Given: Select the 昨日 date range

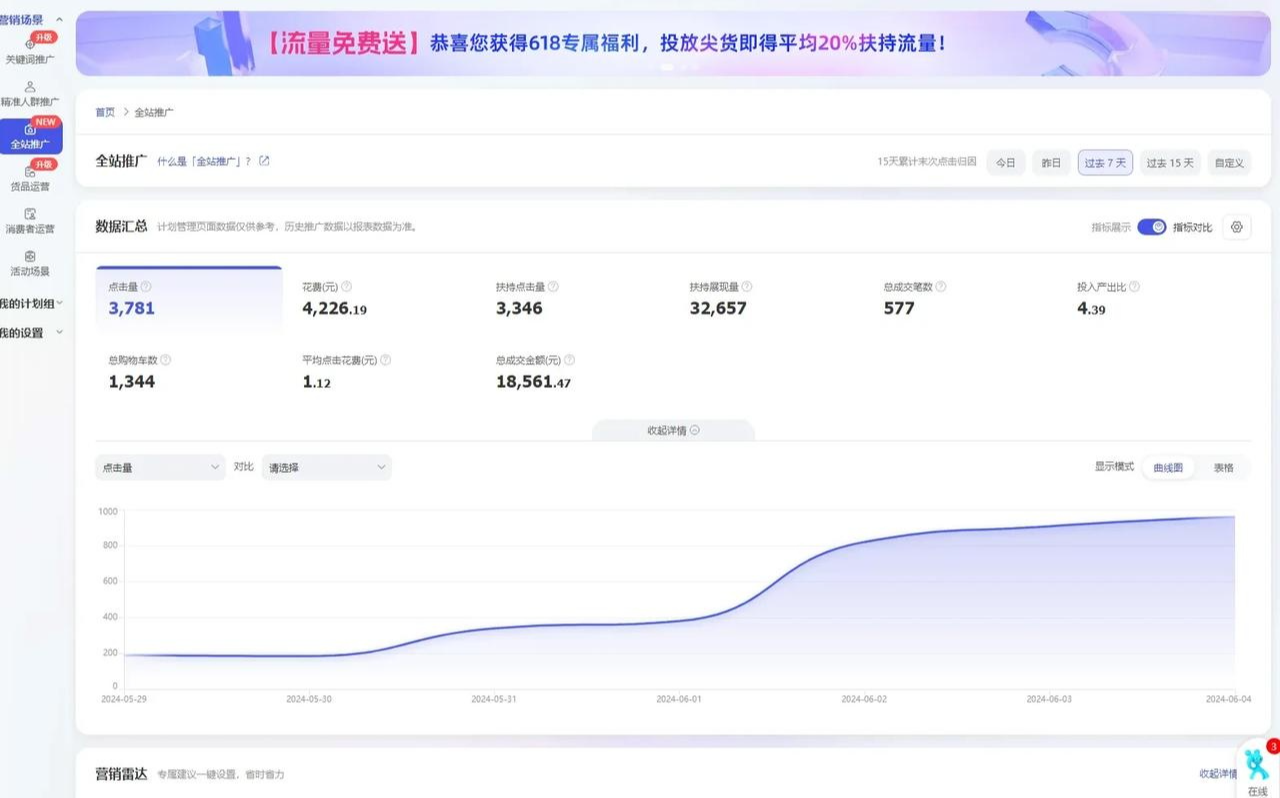Looking at the screenshot, I should click(x=1051, y=163).
